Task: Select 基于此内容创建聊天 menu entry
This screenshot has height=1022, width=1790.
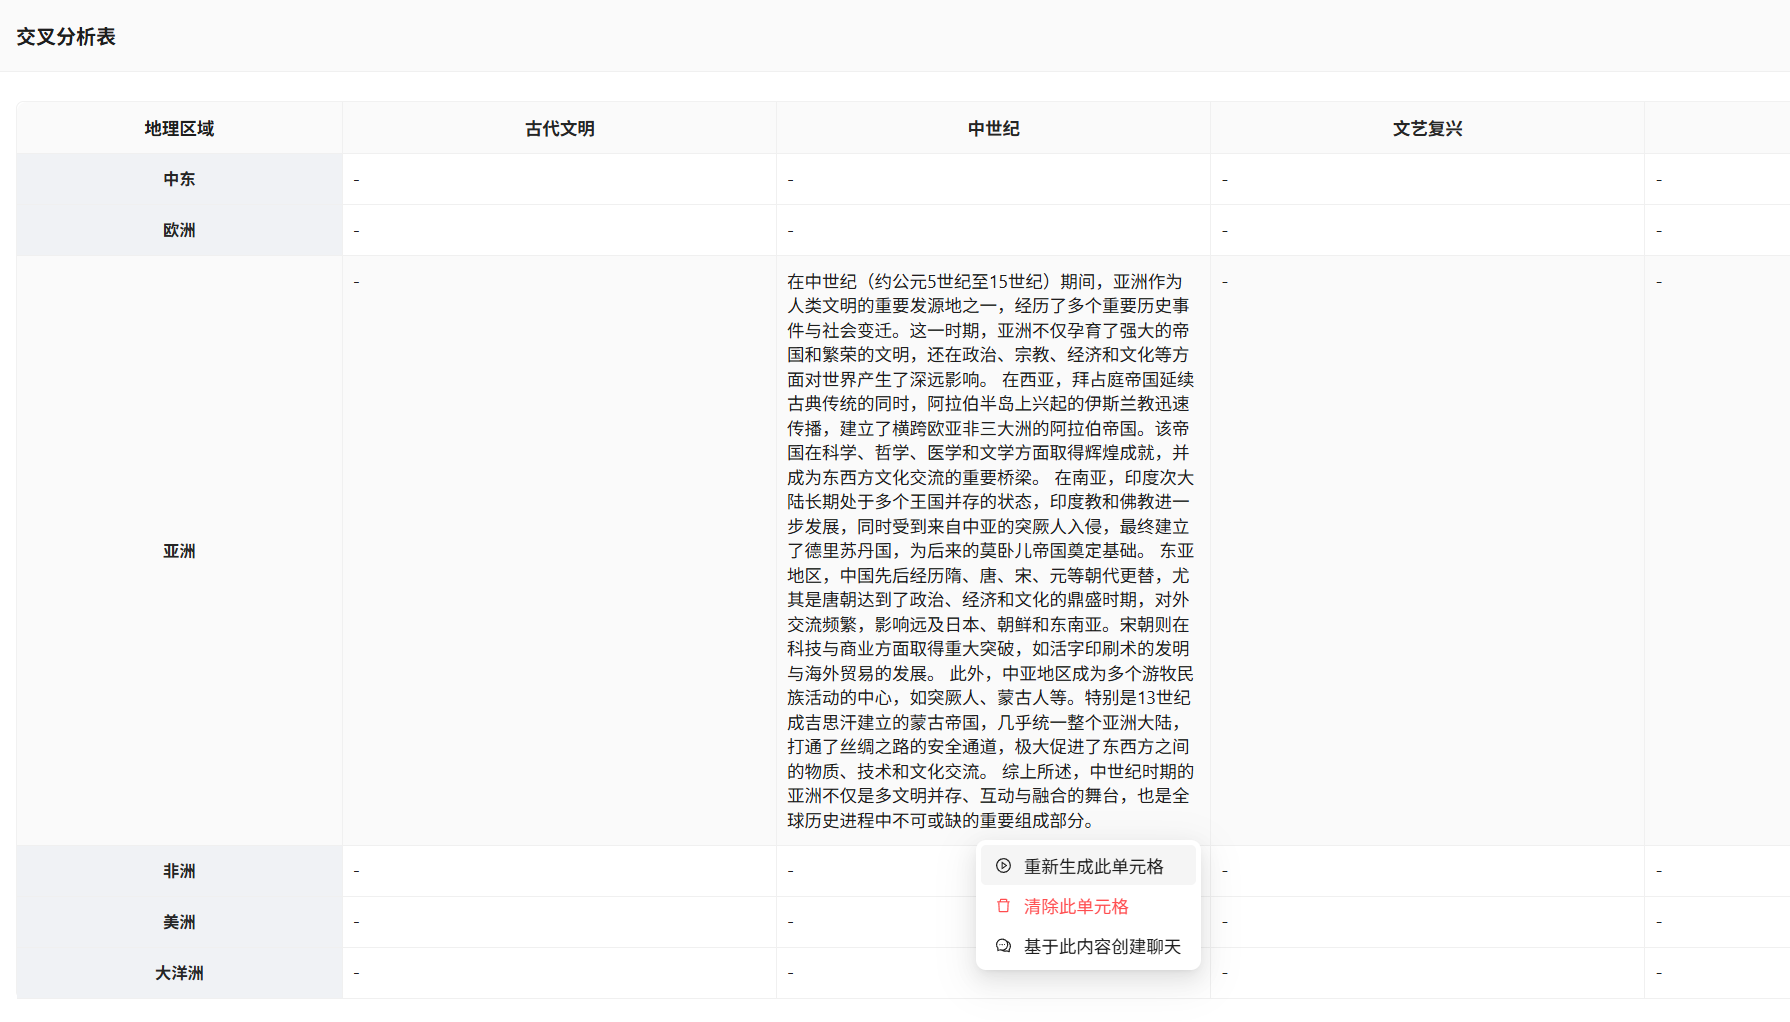Action: point(1102,947)
